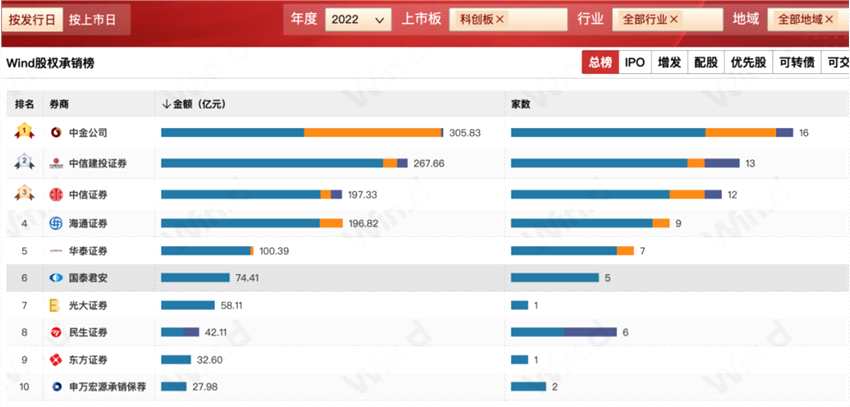Open 海通证券 broker name link
The height and width of the screenshot is (407, 850).
(x=88, y=223)
